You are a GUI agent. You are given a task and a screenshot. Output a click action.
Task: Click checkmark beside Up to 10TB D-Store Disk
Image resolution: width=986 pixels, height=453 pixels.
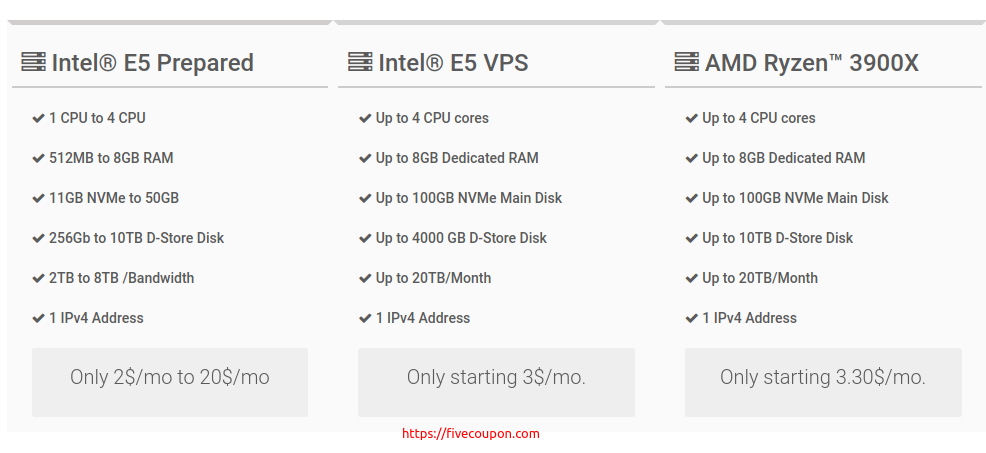point(692,238)
